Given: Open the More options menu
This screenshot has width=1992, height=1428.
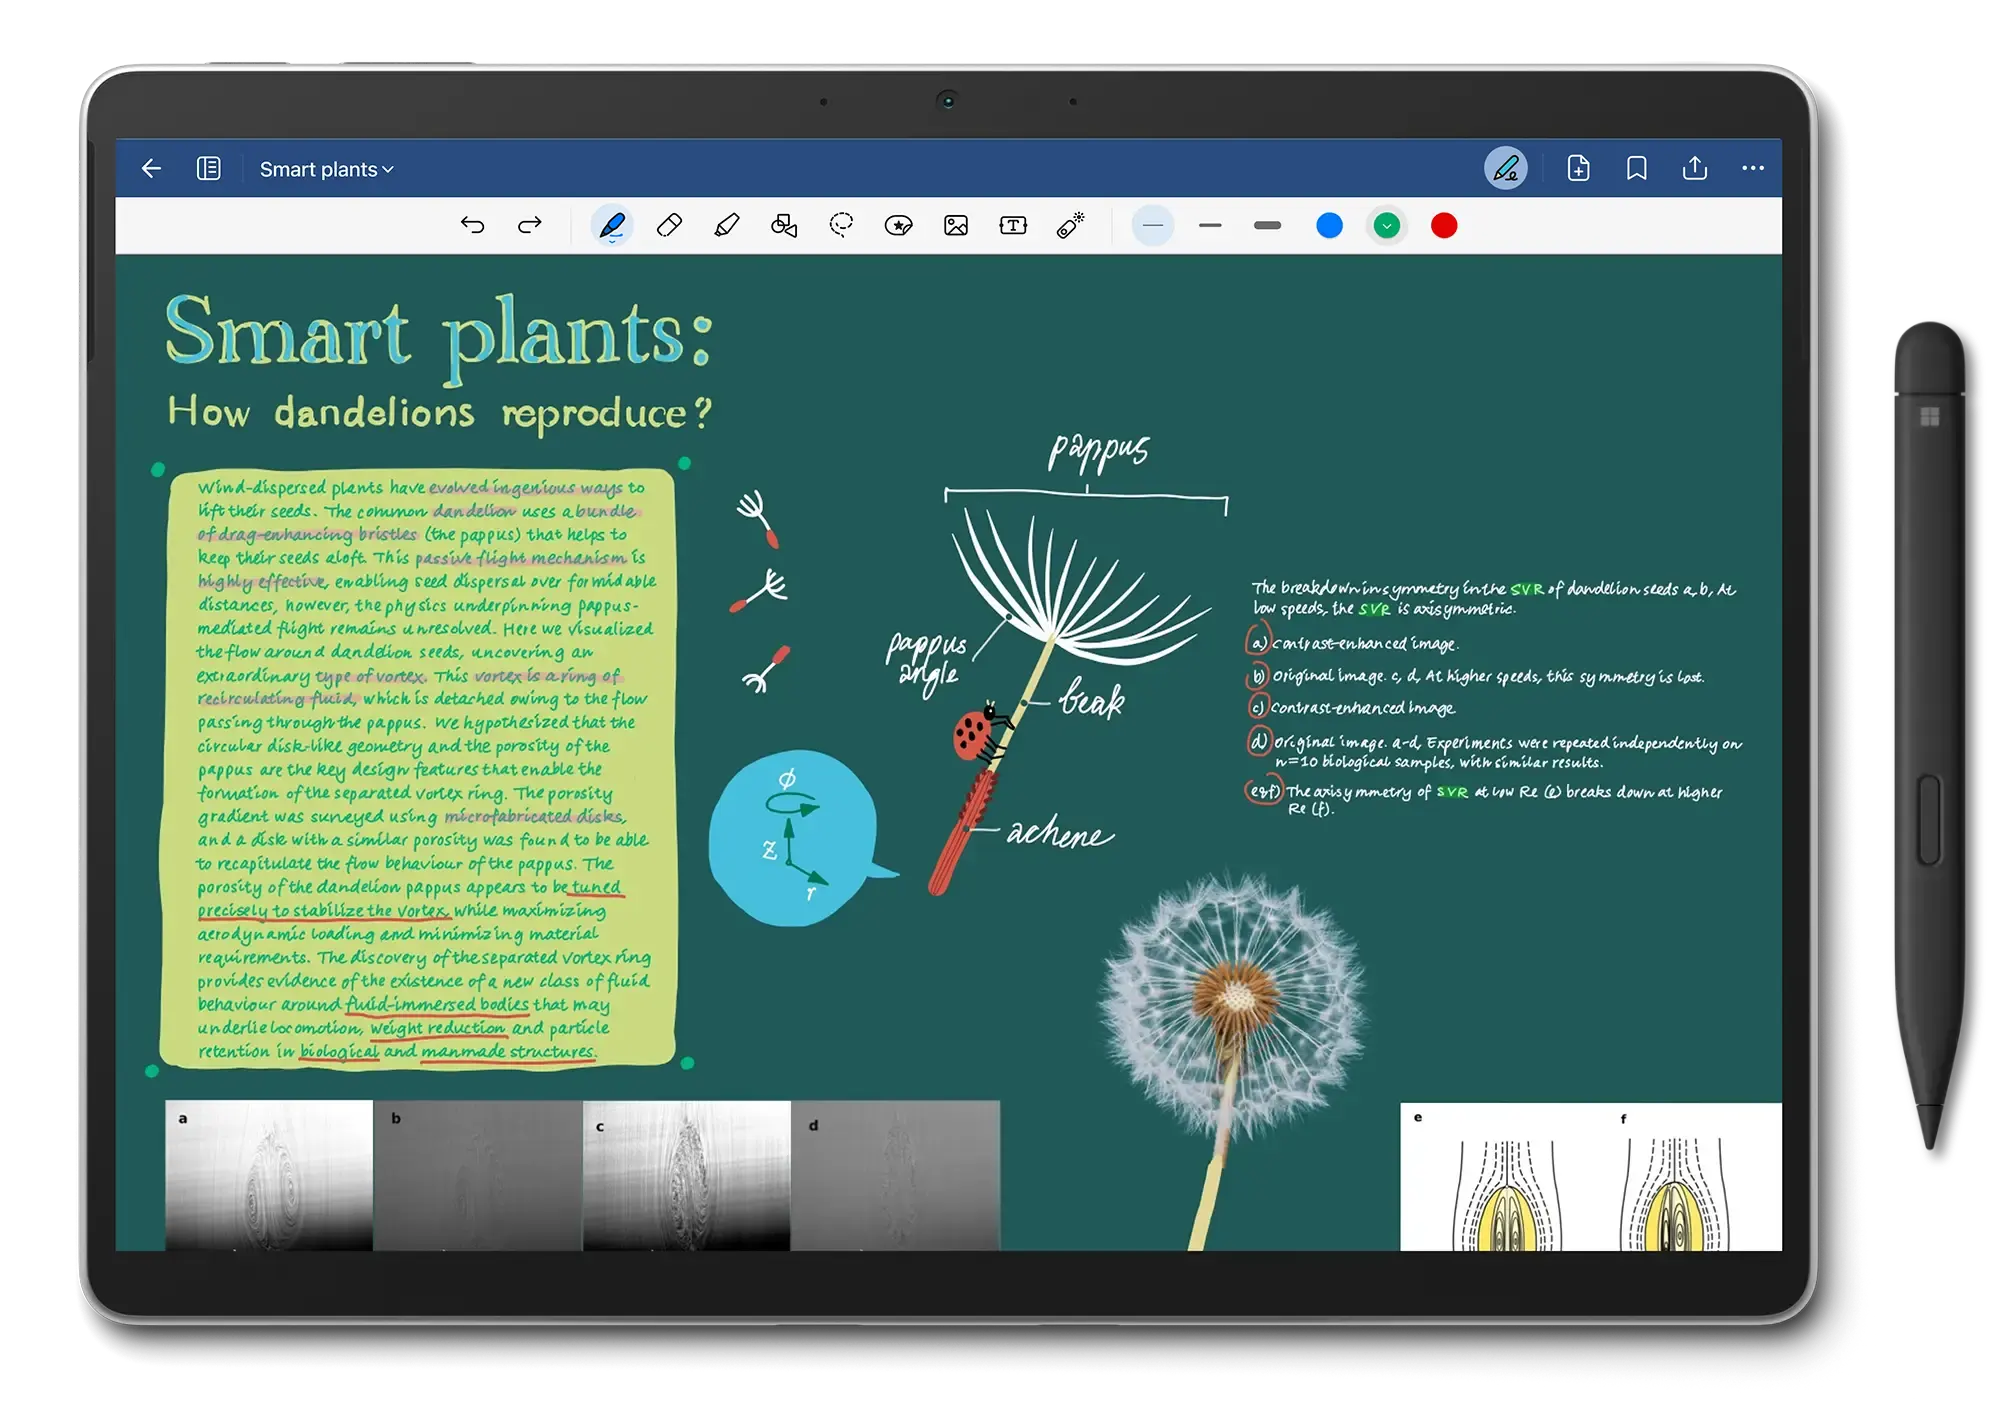Looking at the screenshot, I should (x=1753, y=168).
